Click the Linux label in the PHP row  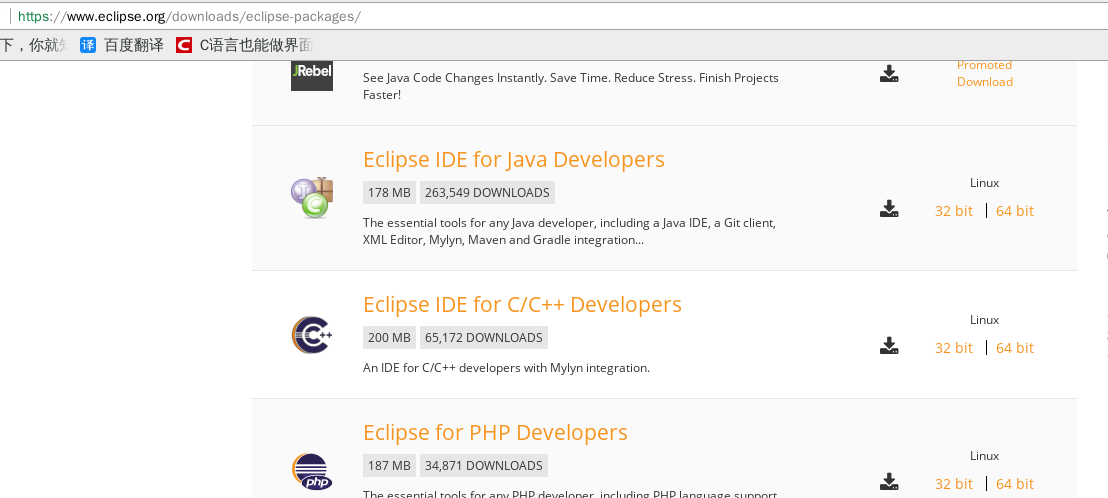click(984, 456)
